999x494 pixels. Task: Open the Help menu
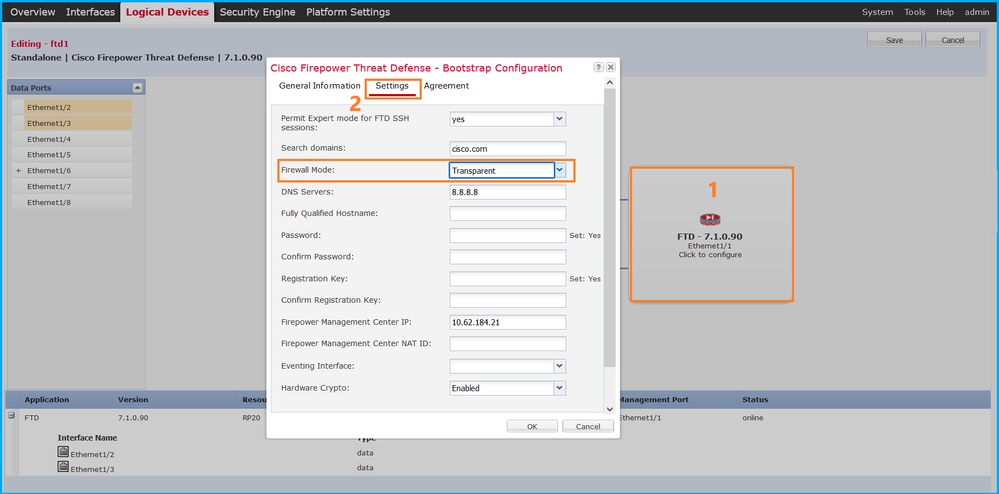coord(945,12)
